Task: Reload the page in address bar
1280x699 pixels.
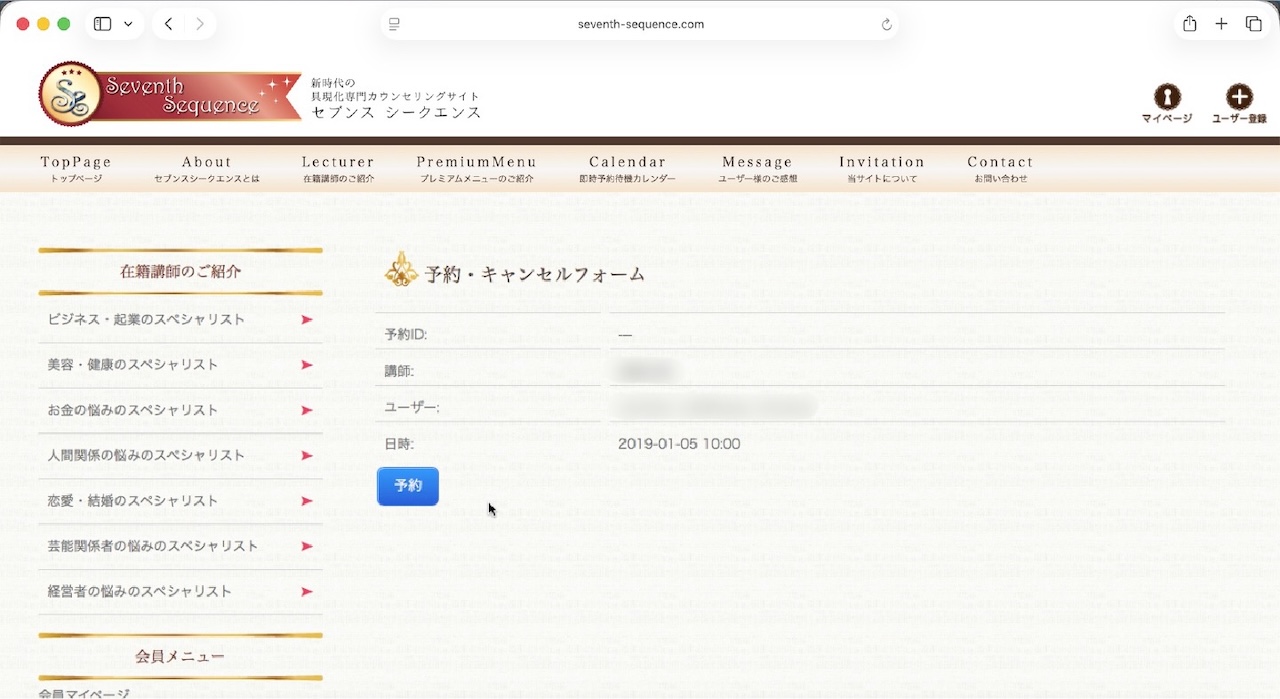Action: (886, 24)
